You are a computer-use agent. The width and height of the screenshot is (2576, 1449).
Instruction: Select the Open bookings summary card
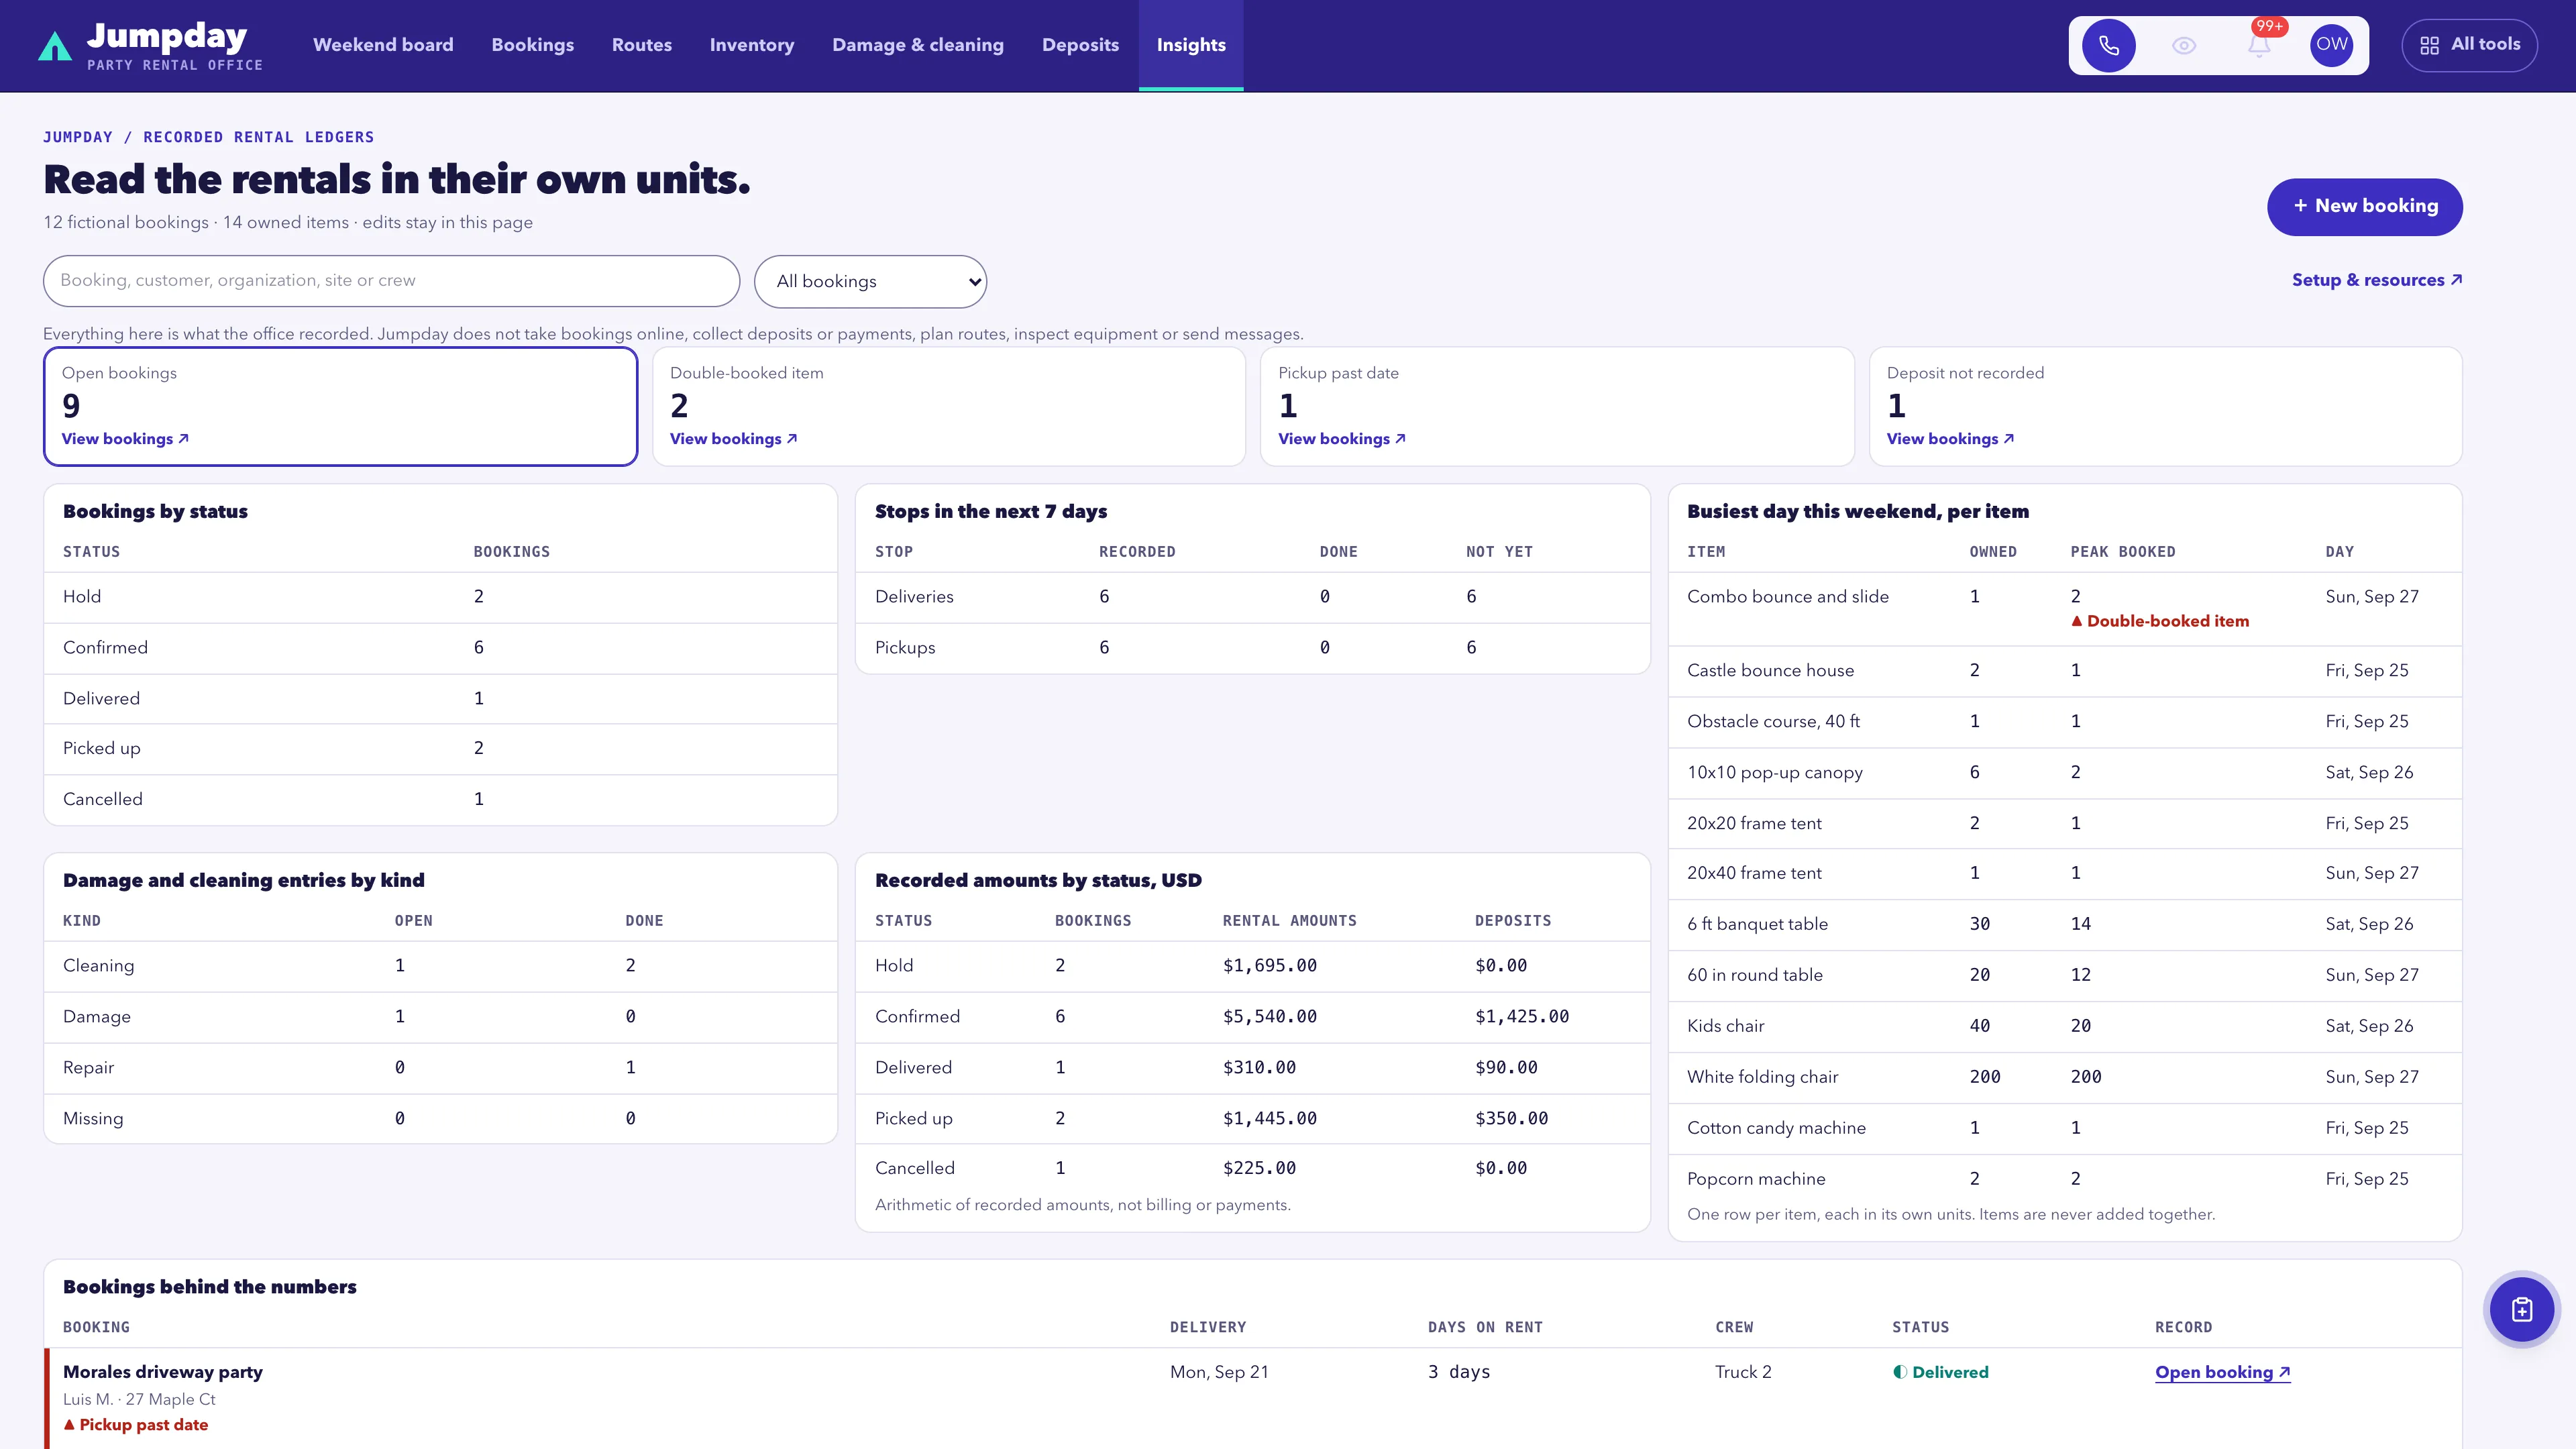pyautogui.click(x=340, y=406)
